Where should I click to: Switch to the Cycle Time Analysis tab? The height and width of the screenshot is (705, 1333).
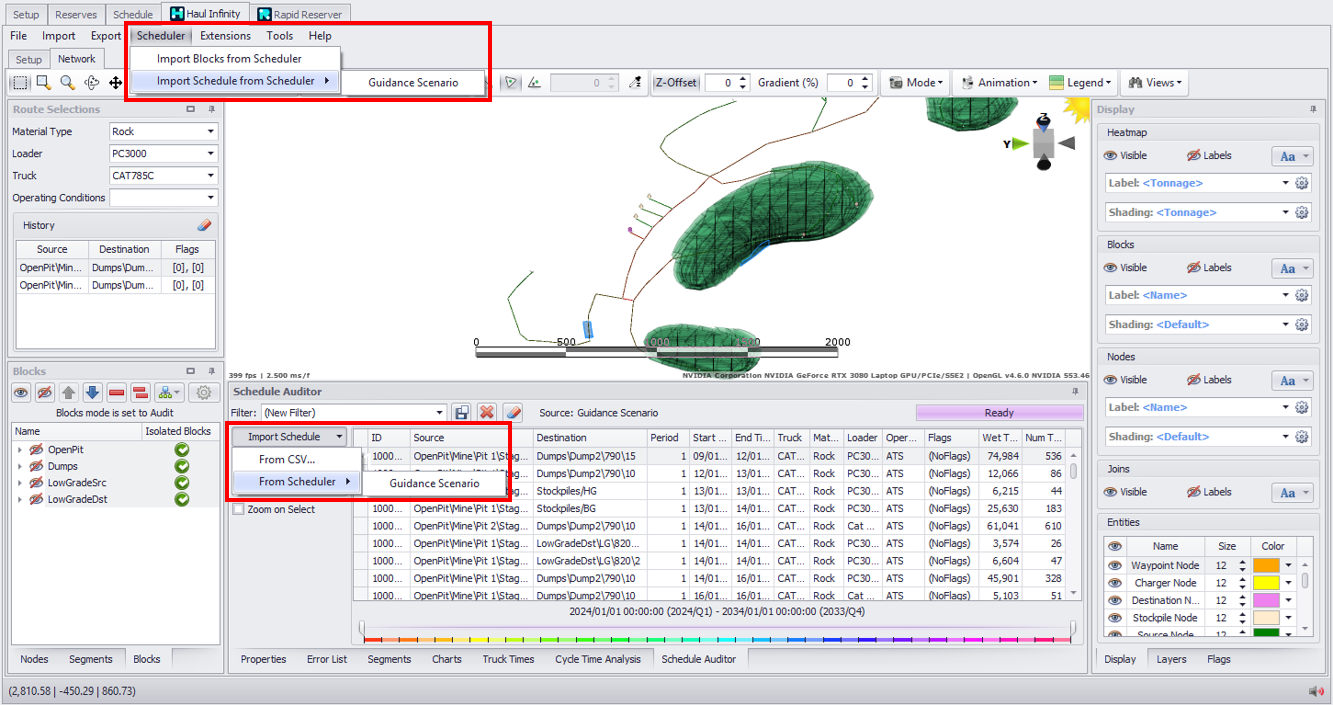pos(597,659)
